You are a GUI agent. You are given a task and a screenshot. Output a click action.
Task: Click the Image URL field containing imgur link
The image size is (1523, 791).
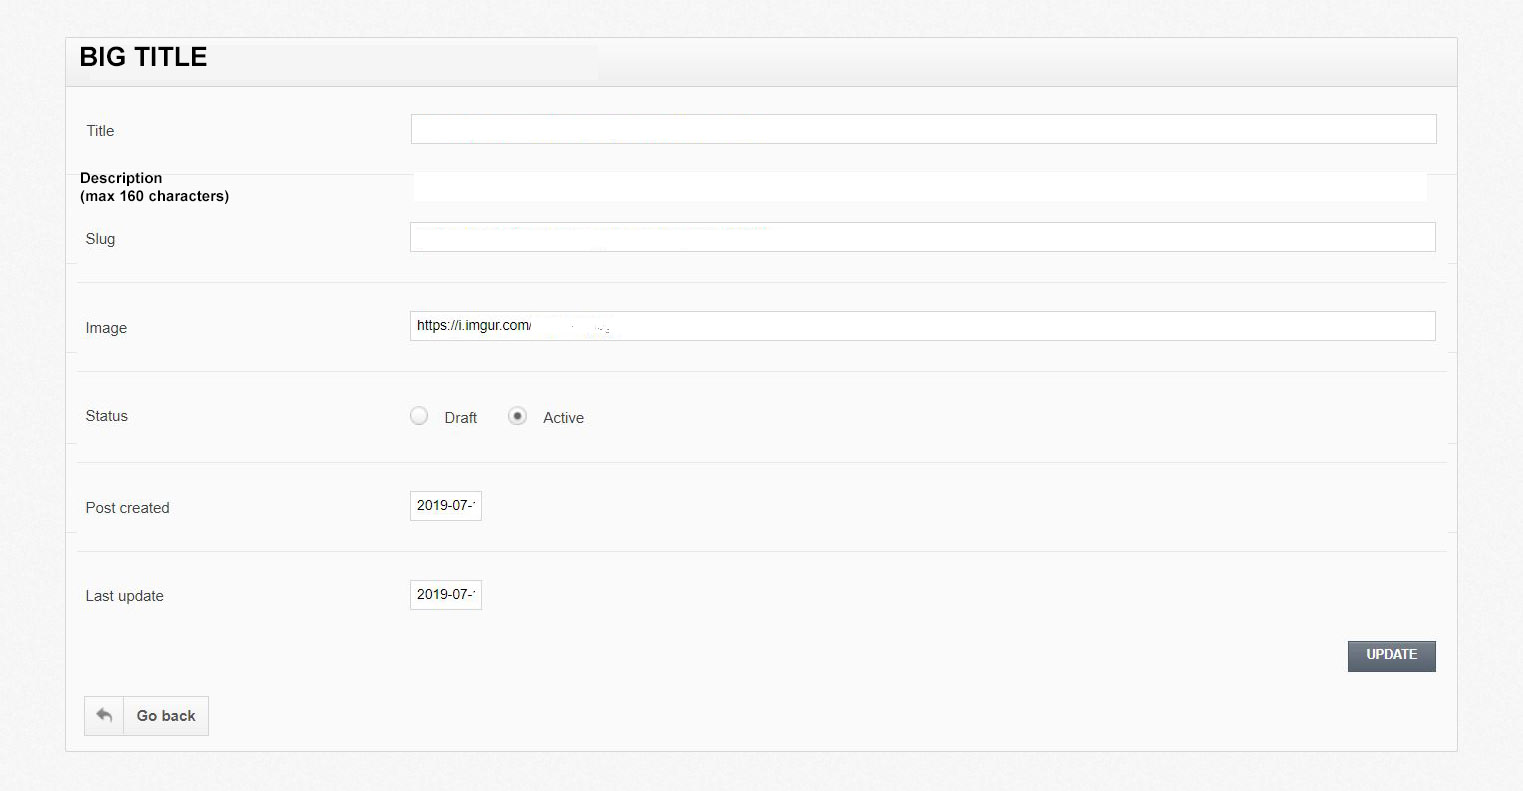point(920,325)
